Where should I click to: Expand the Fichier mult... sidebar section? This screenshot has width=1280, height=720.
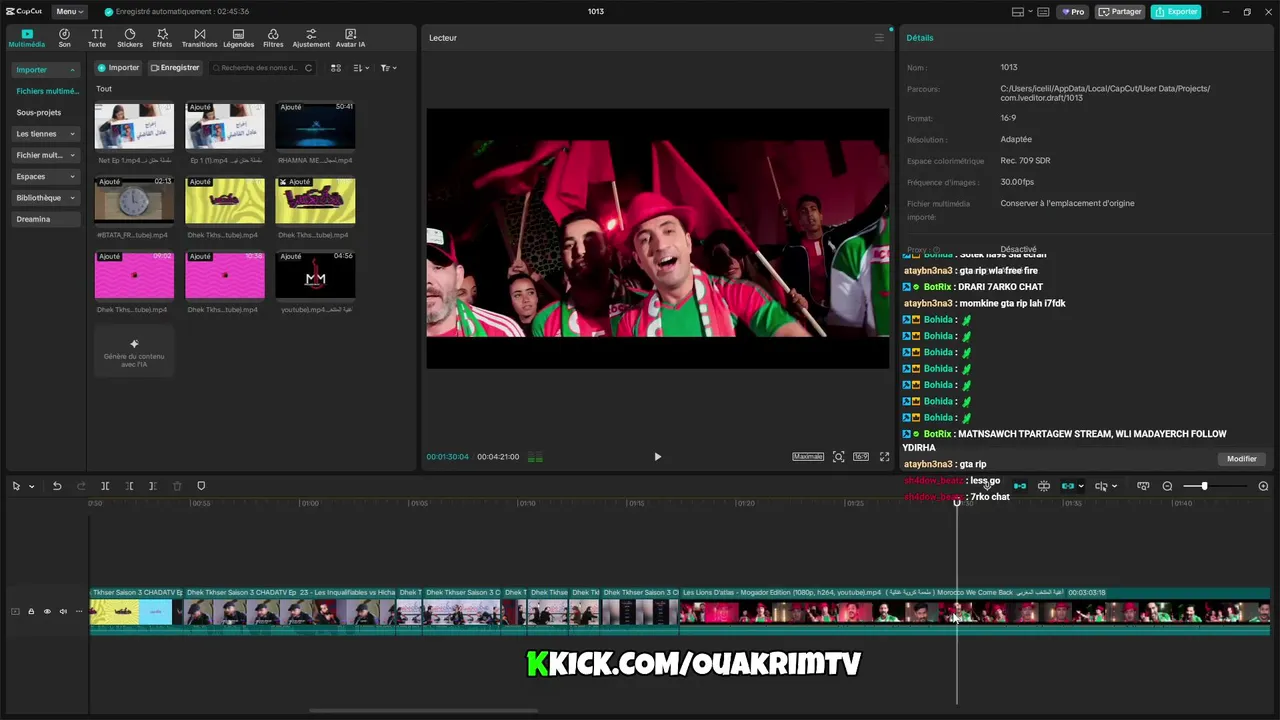click(46, 155)
